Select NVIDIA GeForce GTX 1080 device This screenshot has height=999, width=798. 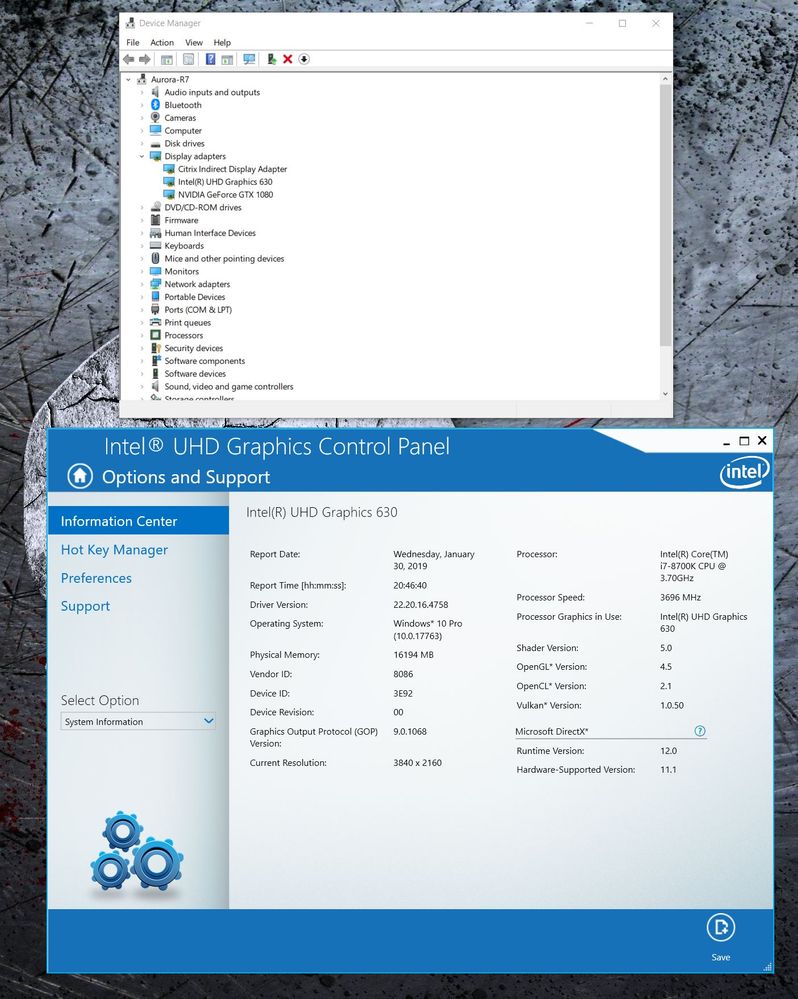coord(225,194)
